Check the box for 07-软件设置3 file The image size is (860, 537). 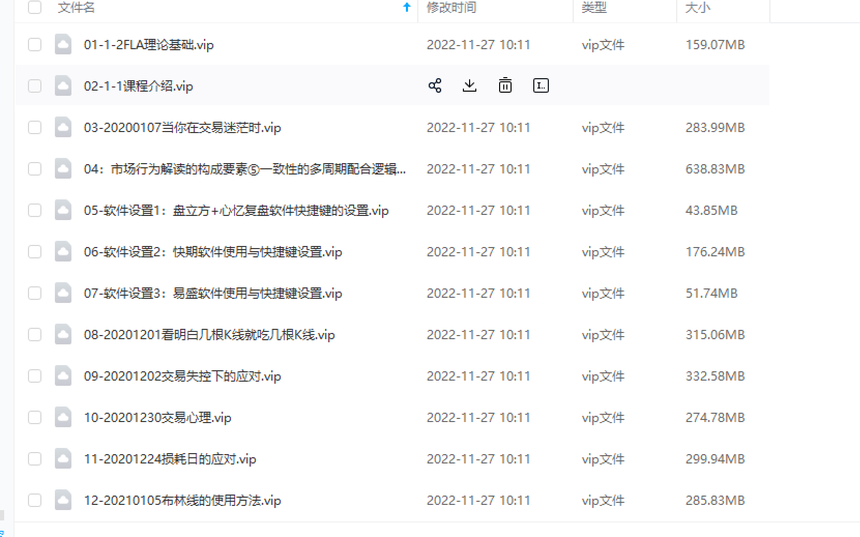tap(35, 293)
